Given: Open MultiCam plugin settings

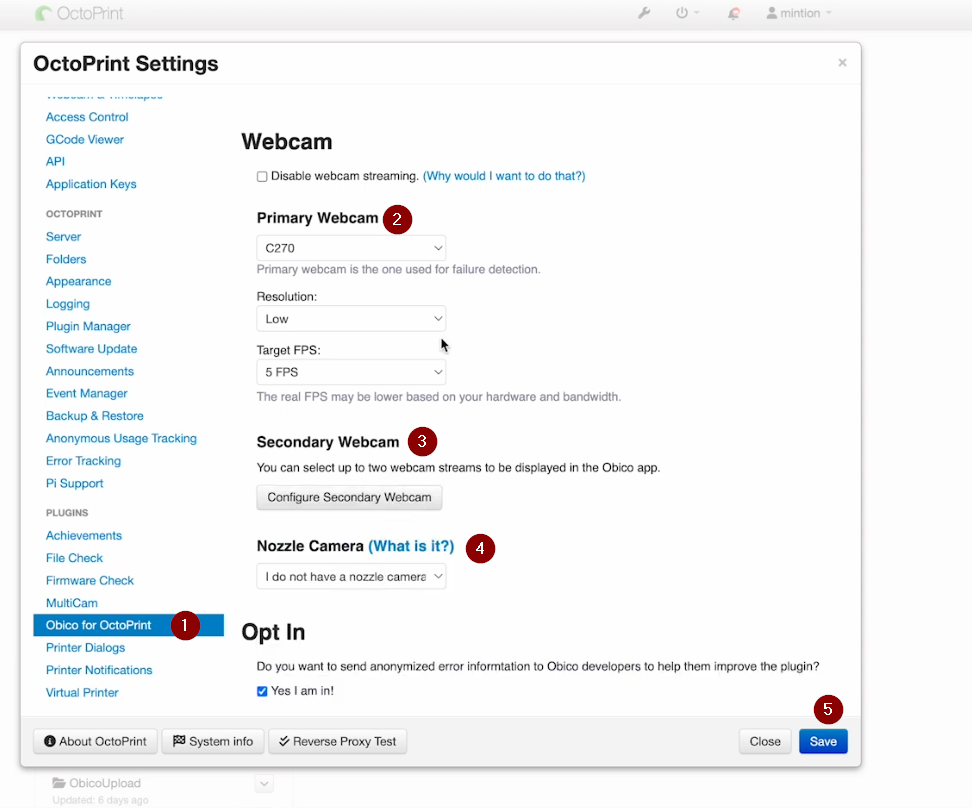Looking at the screenshot, I should point(72,603).
